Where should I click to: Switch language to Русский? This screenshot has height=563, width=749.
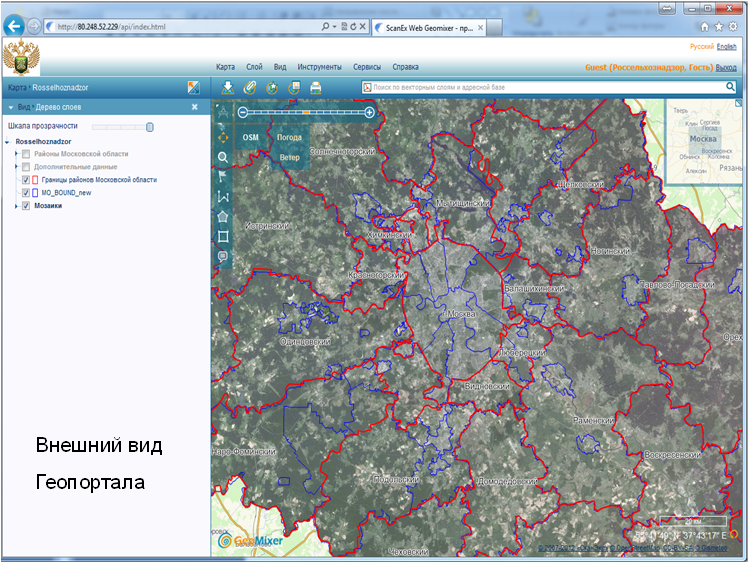(x=702, y=46)
